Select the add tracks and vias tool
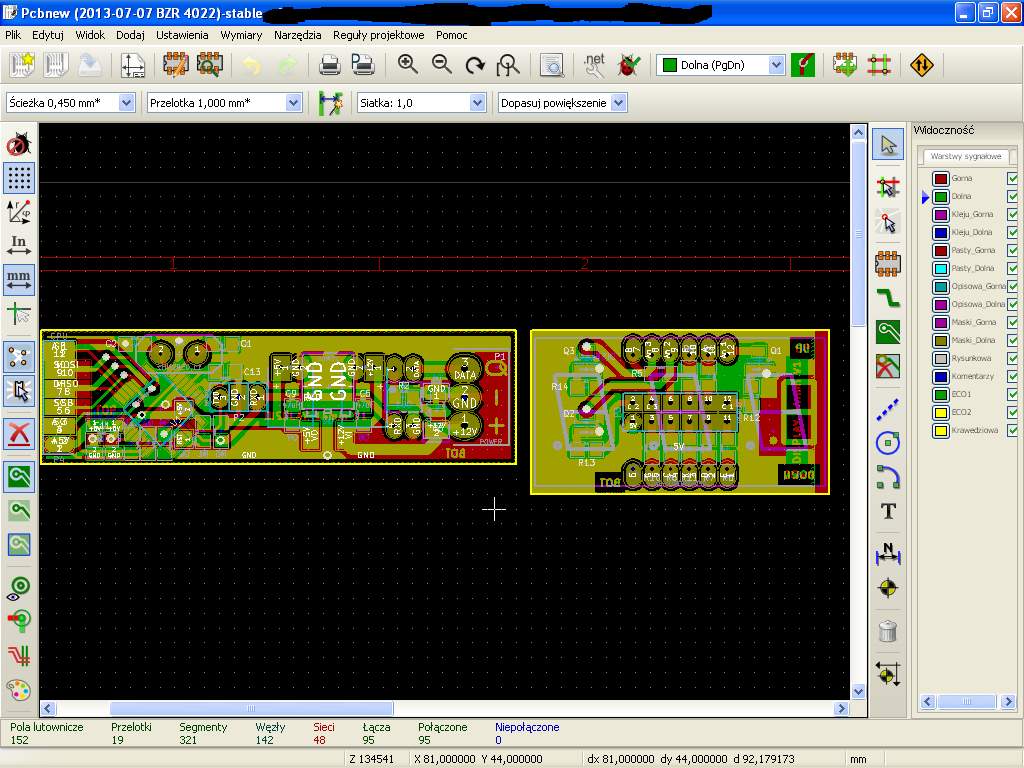 [x=888, y=298]
